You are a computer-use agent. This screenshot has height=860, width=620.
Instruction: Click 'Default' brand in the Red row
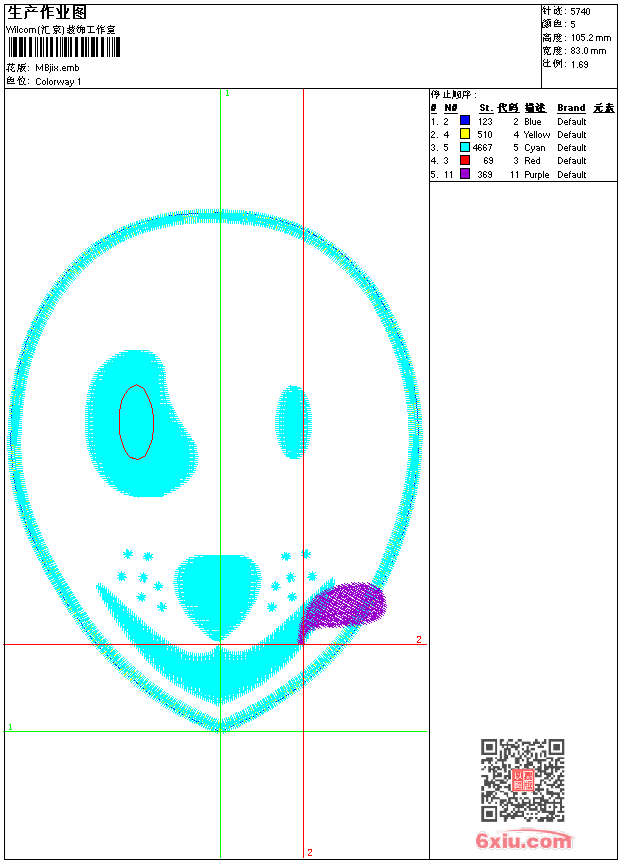click(x=572, y=161)
